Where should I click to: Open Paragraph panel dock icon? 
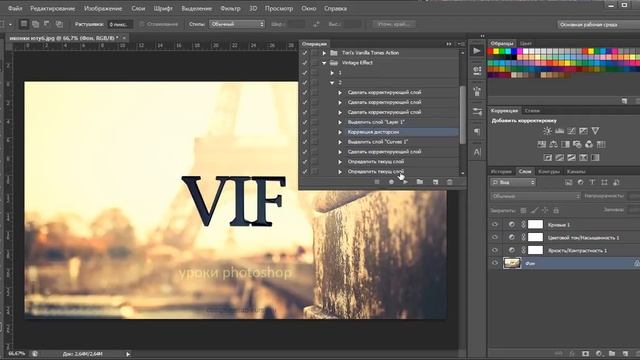(x=477, y=132)
